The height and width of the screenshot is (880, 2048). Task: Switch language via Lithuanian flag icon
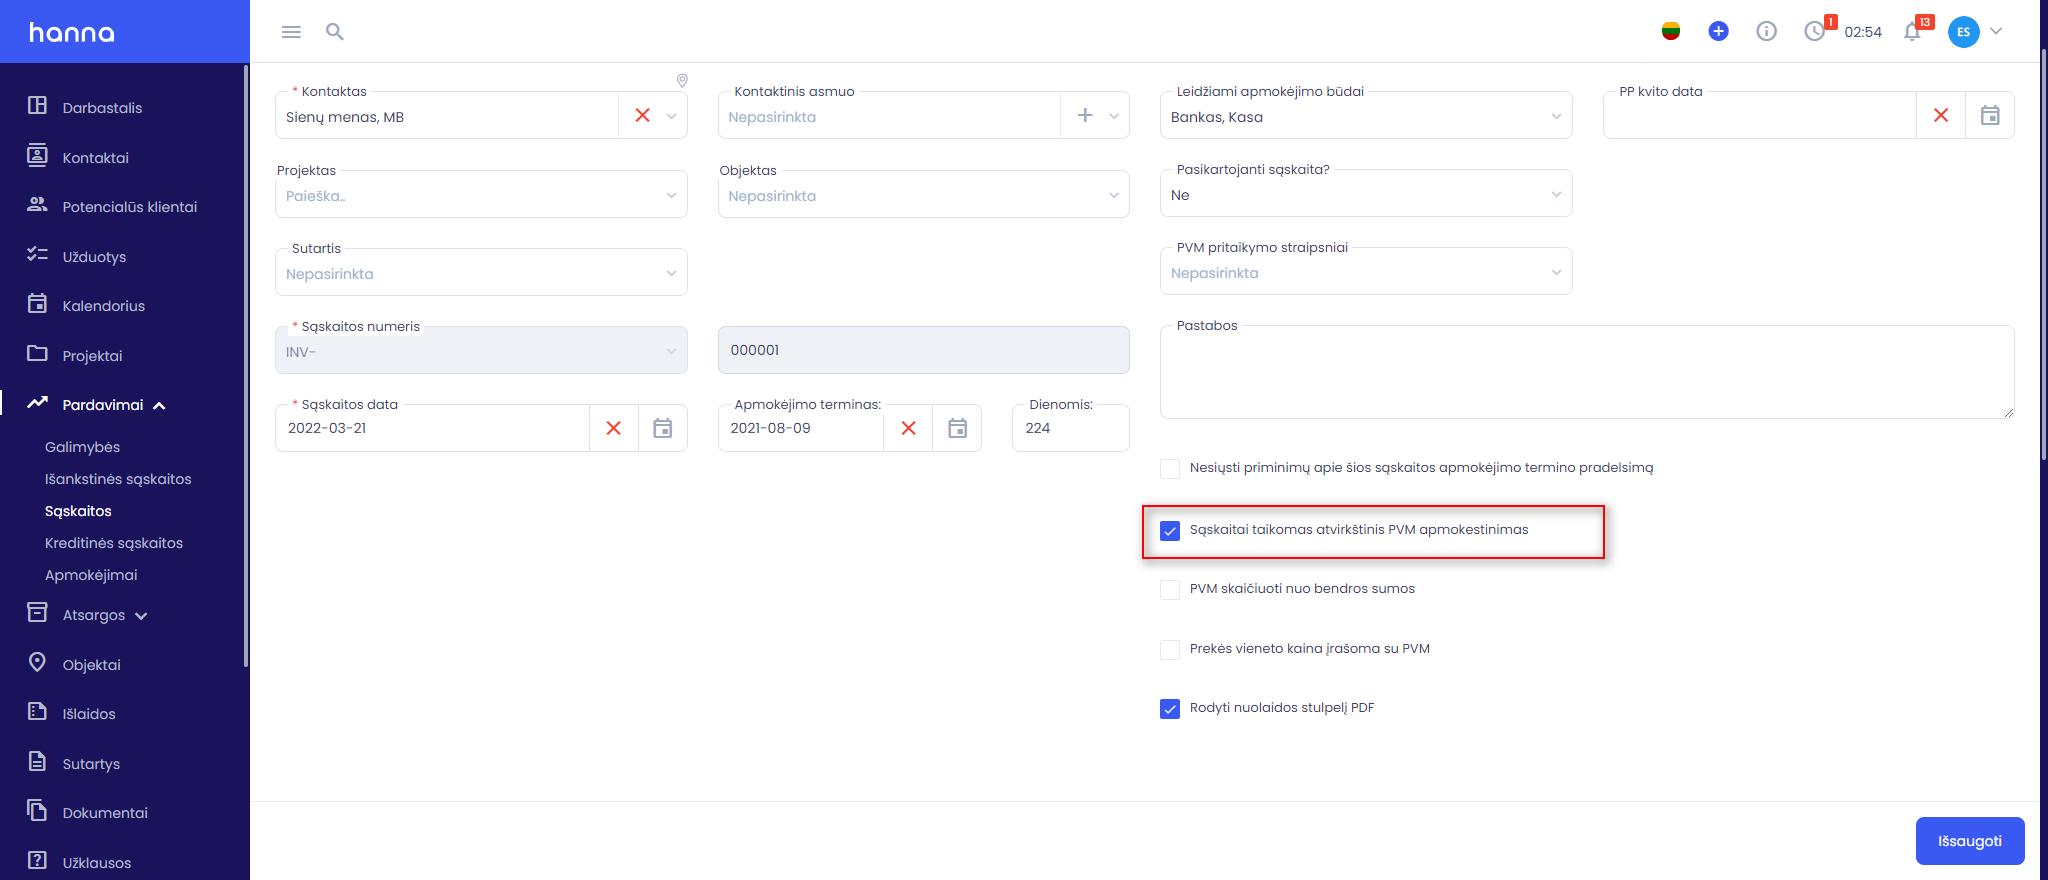click(1670, 32)
